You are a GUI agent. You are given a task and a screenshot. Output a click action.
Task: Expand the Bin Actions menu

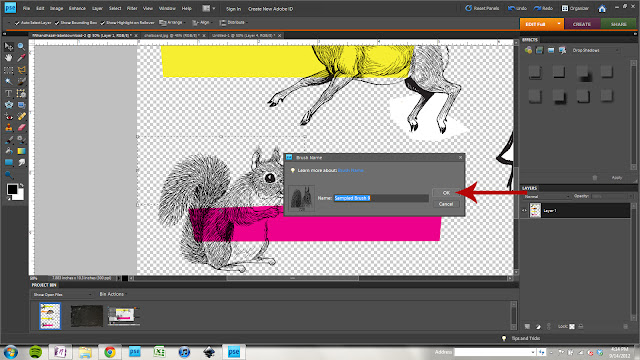(113, 294)
